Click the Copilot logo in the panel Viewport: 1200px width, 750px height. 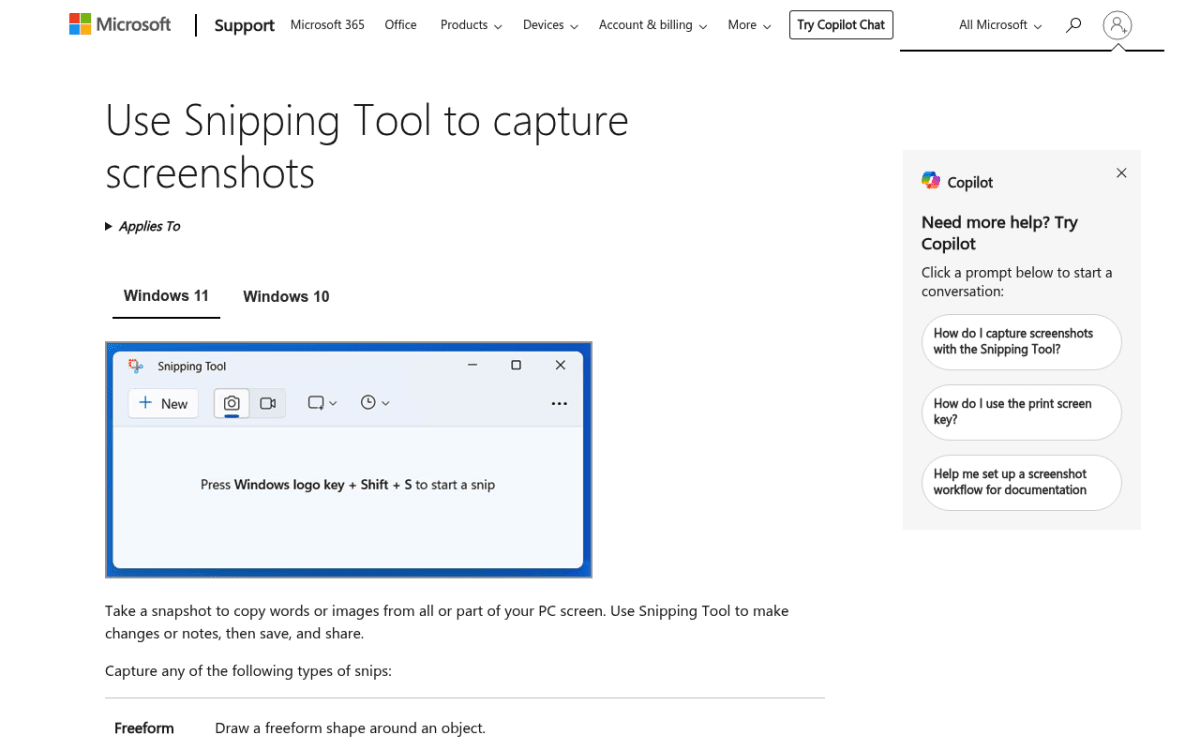pos(931,181)
